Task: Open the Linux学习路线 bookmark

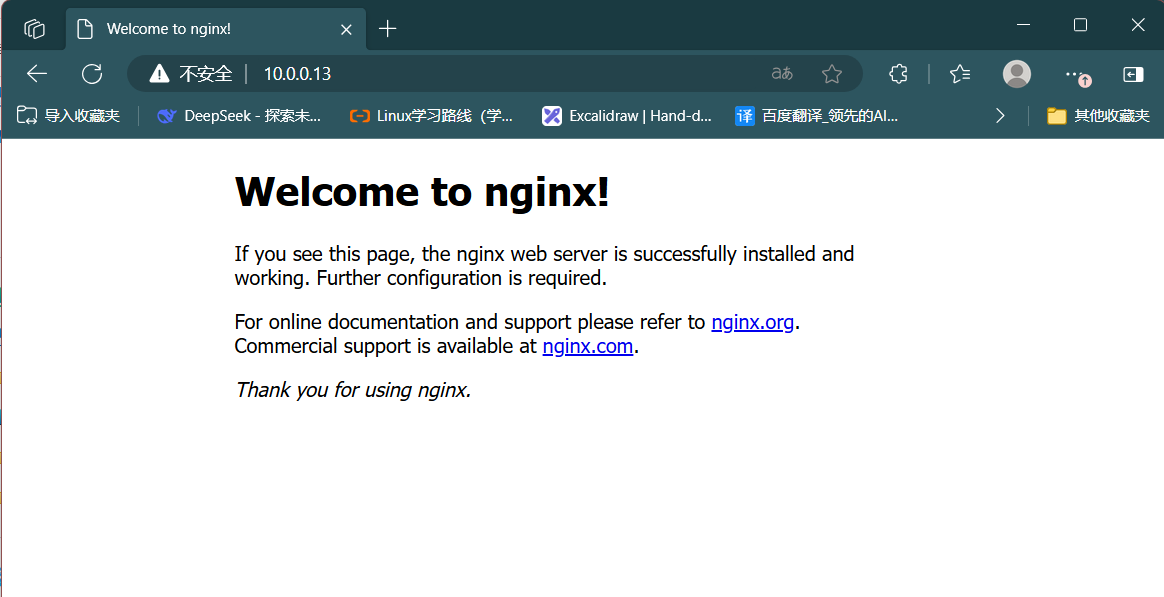Action: pos(431,115)
